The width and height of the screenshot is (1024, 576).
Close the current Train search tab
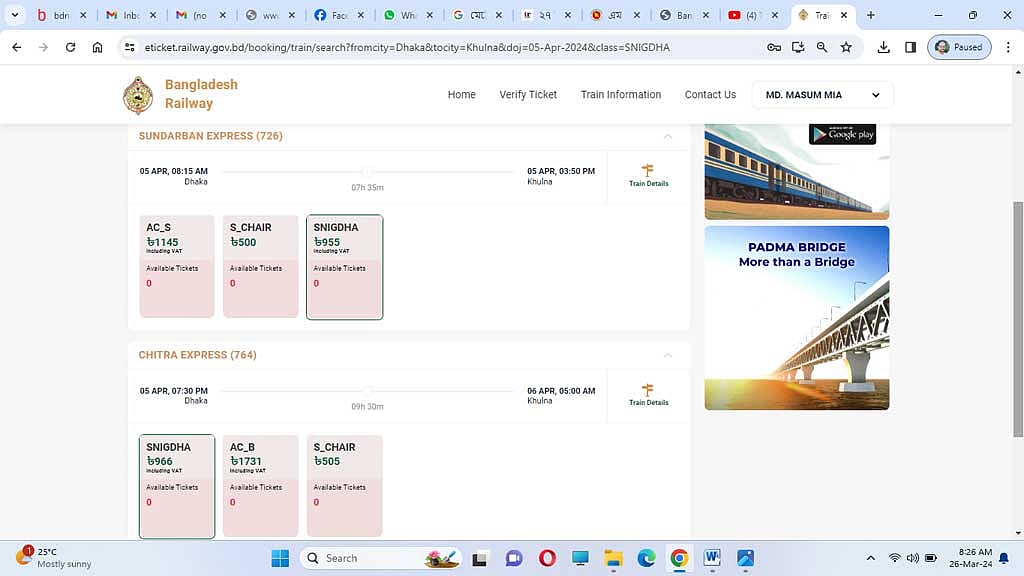coord(843,15)
